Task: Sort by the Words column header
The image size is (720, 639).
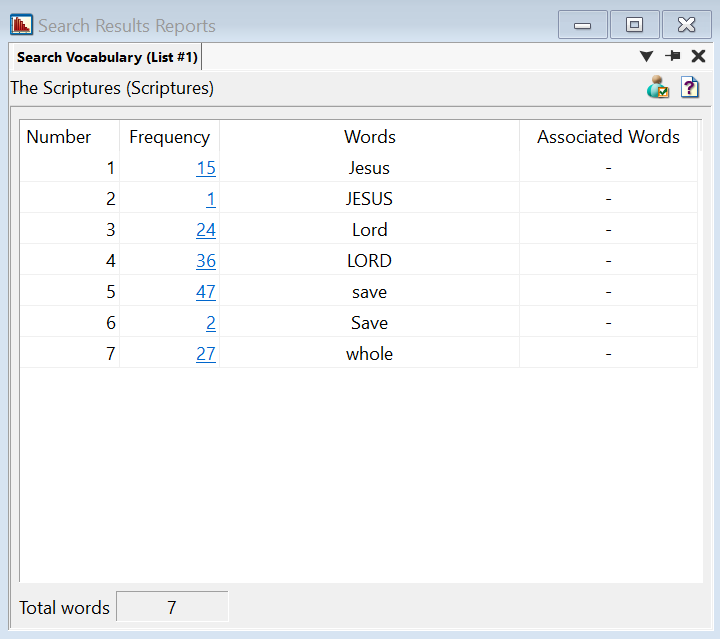Action: (369, 137)
